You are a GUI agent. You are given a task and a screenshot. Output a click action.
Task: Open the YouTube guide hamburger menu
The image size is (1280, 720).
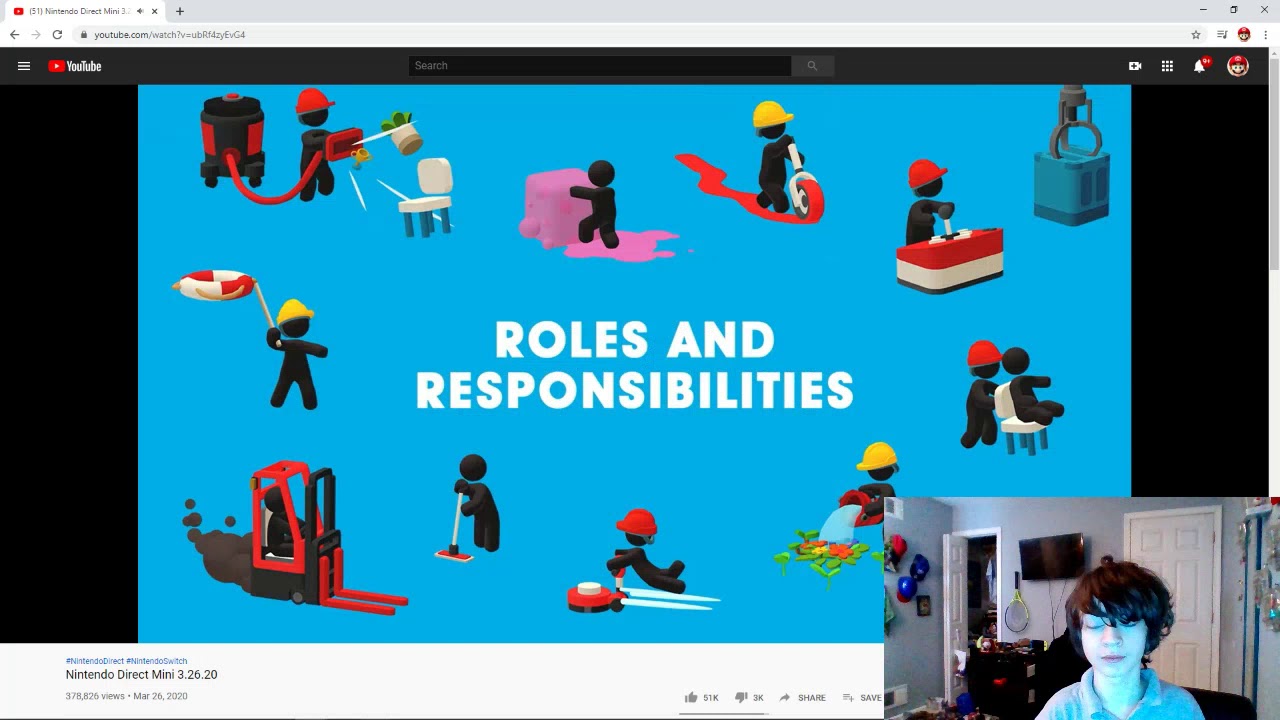(x=24, y=66)
